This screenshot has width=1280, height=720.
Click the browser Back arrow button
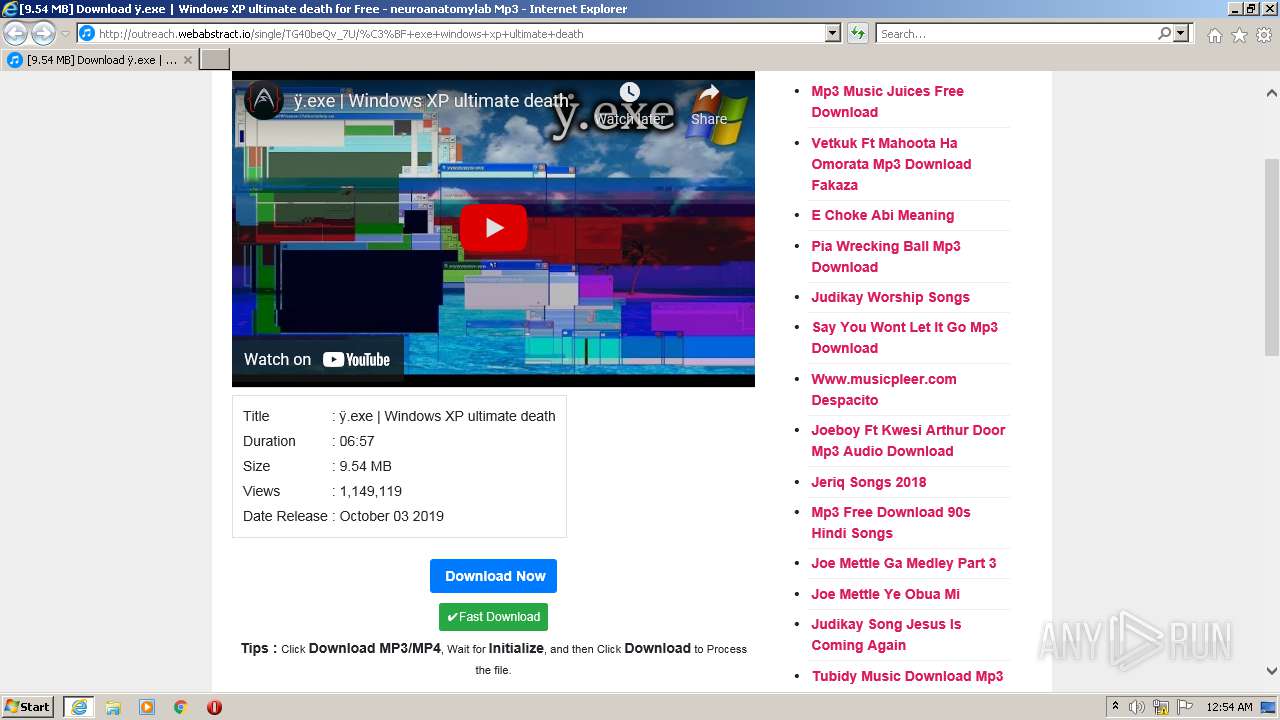point(16,33)
